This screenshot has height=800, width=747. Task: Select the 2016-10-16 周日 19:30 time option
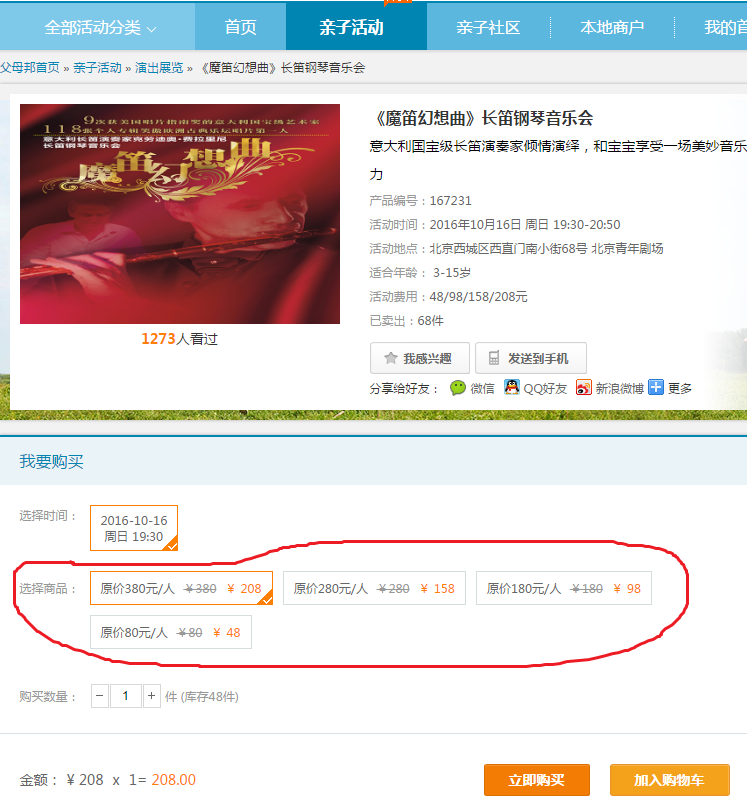(134, 528)
